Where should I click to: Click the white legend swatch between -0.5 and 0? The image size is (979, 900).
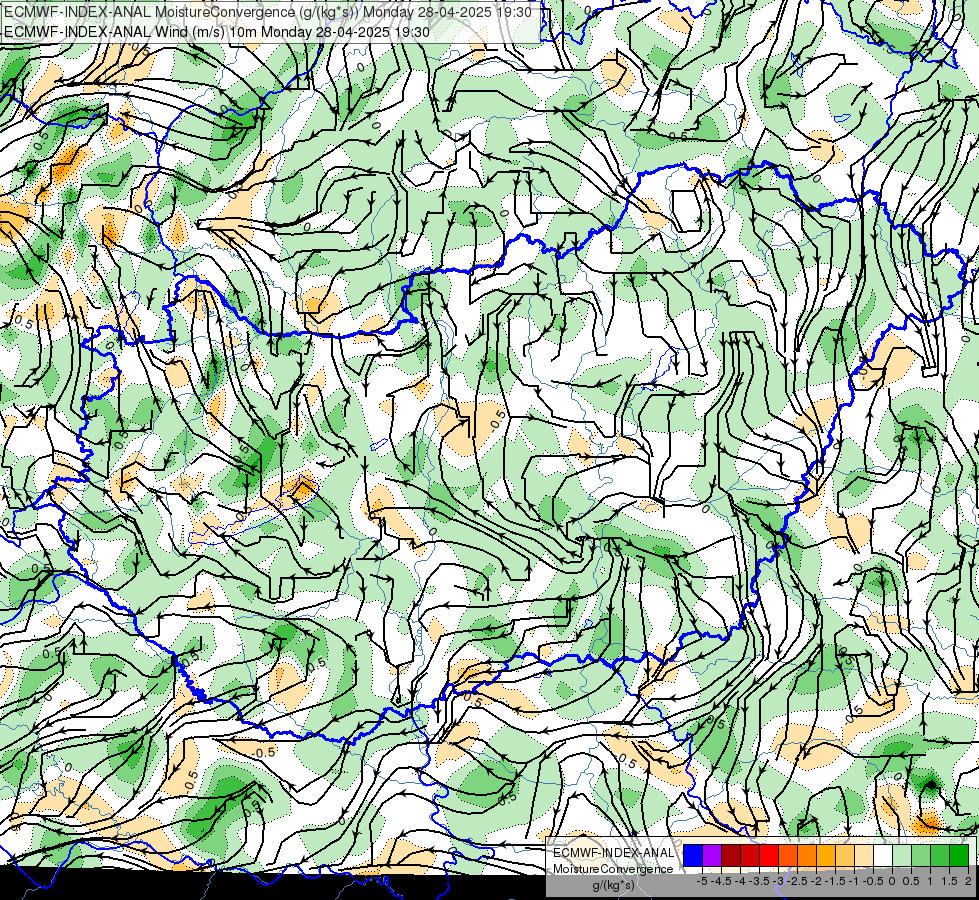click(883, 856)
